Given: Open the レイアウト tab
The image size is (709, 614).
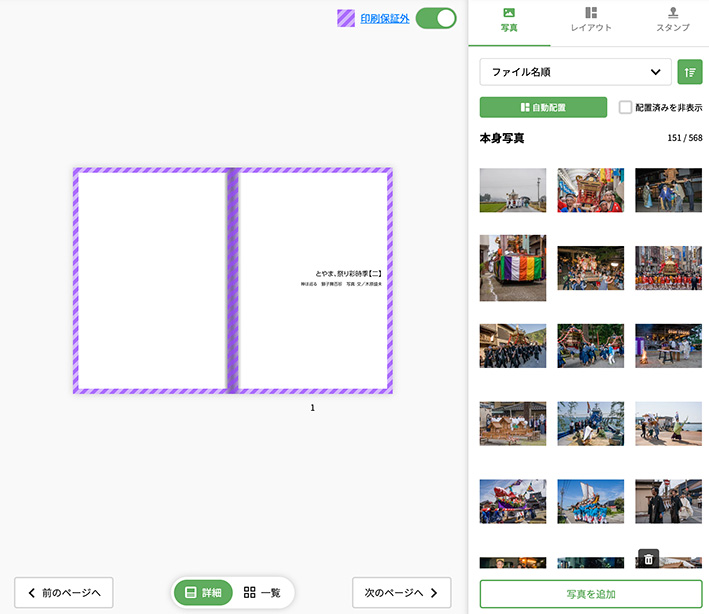Looking at the screenshot, I should [x=591, y=27].
